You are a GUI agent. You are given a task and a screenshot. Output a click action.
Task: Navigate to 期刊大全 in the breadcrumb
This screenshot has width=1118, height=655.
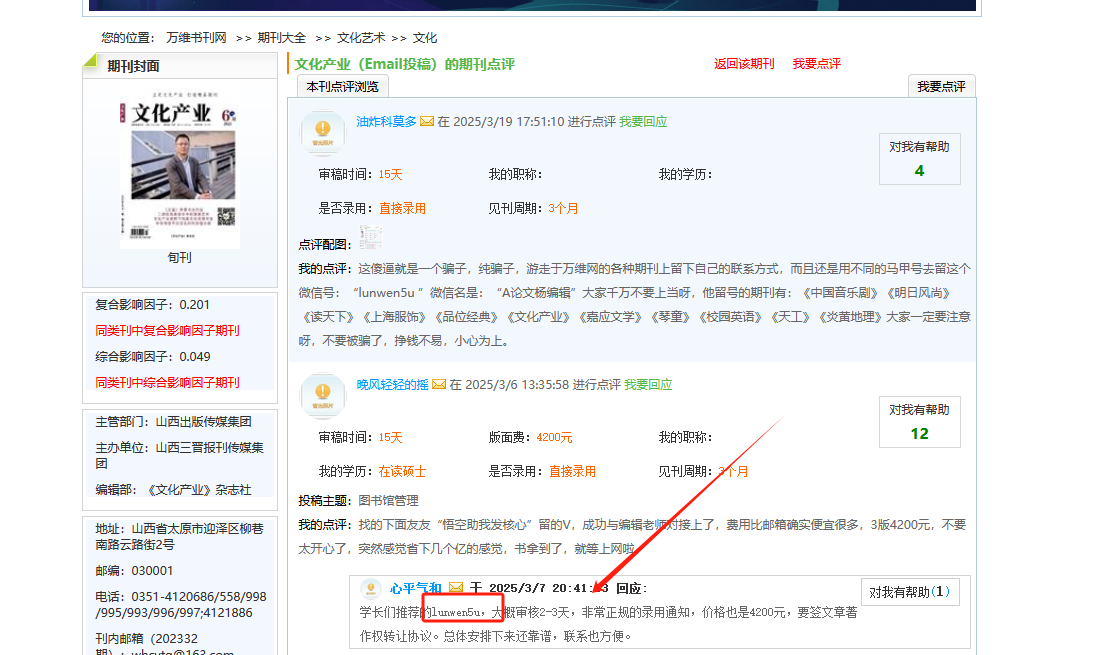click(282, 38)
